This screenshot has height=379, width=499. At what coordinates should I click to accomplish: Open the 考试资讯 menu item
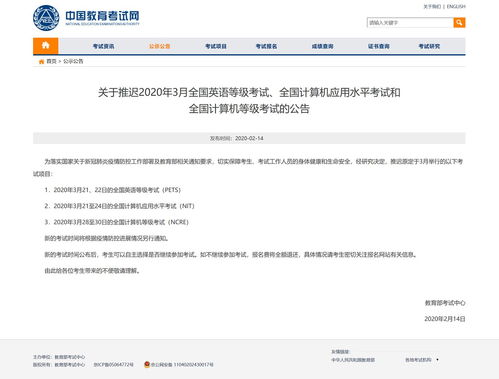pyautogui.click(x=103, y=46)
